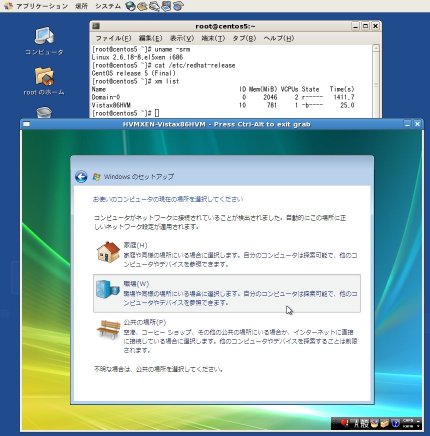Open terminal window menu icon in title bar
This screenshot has height=436, width=430.
point(96,26)
